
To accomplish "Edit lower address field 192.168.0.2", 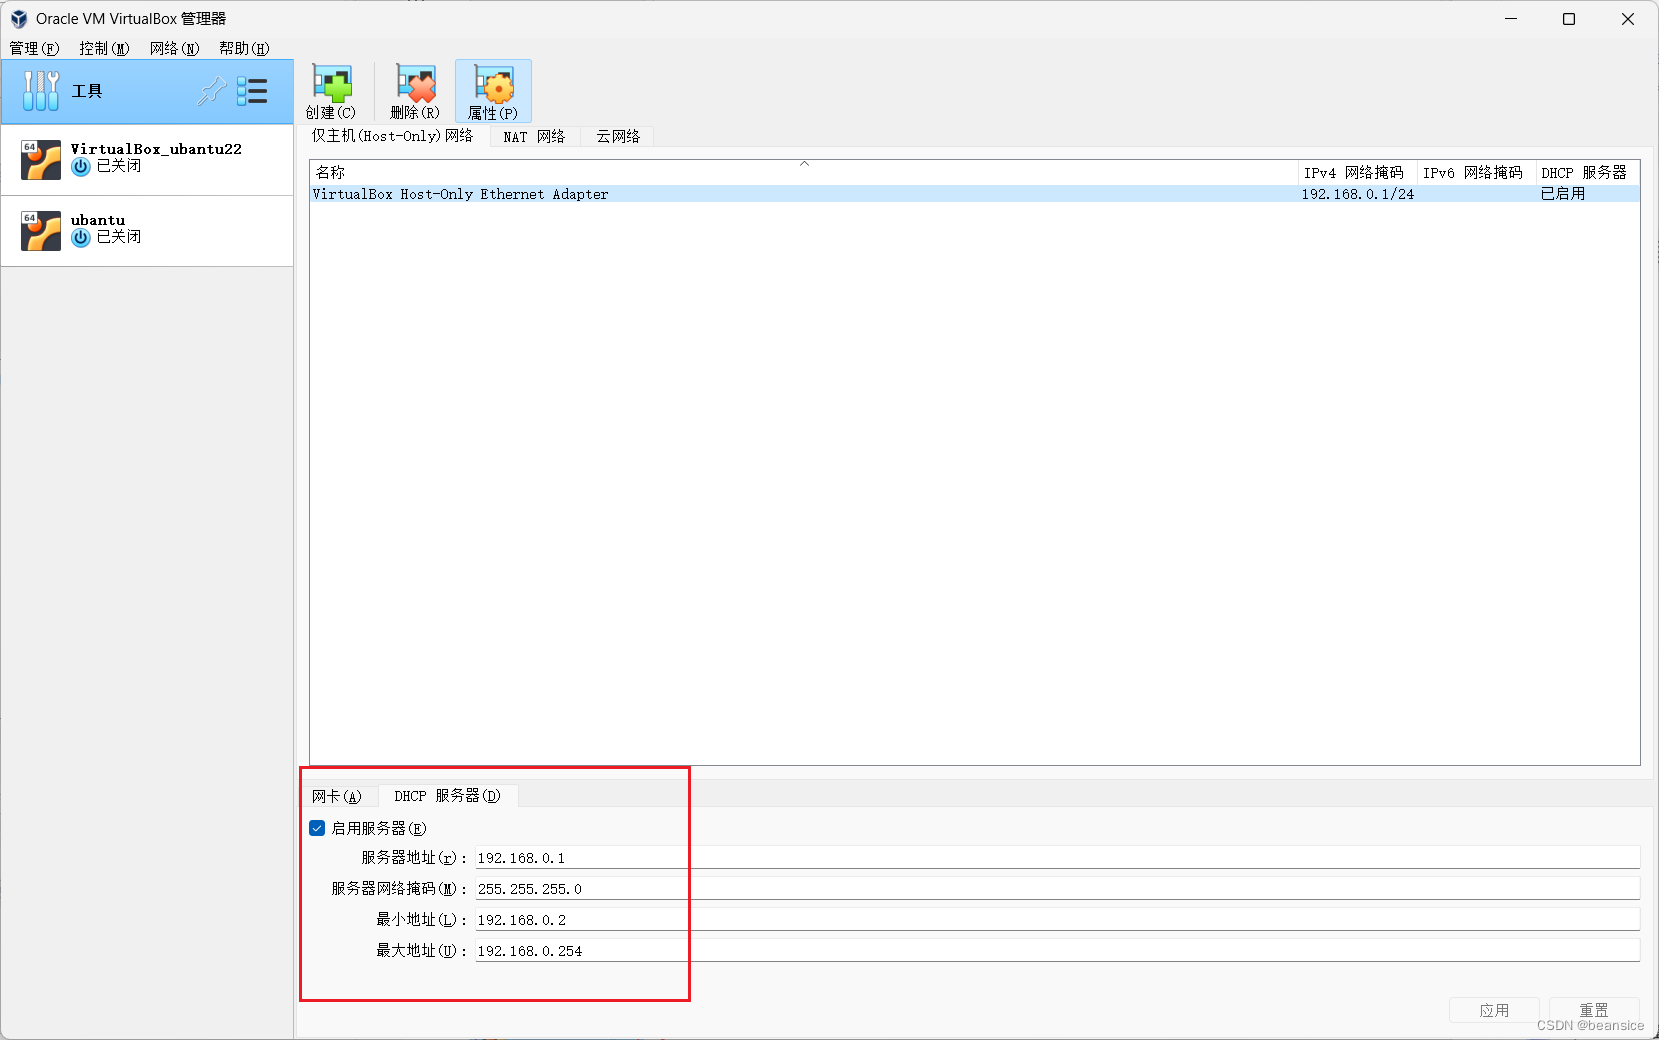I will [x=1057, y=920].
